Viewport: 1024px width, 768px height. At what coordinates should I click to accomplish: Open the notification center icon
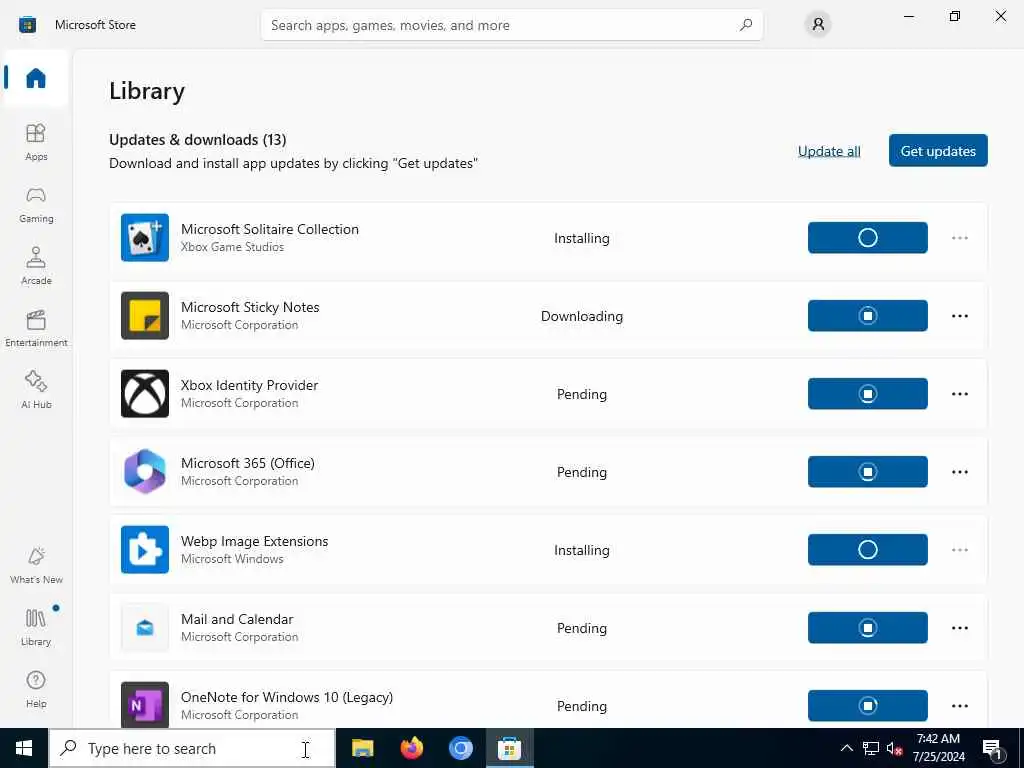coord(993,748)
